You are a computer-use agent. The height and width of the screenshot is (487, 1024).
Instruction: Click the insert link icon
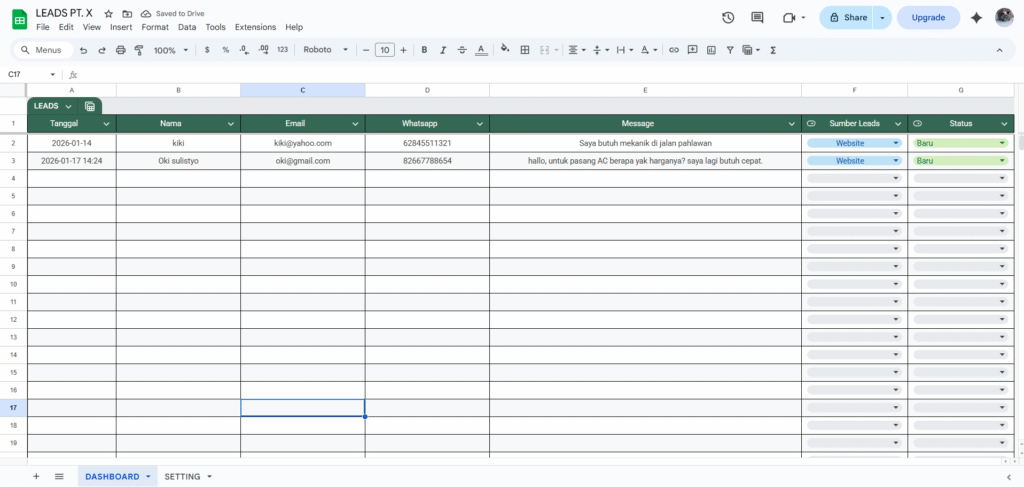(x=673, y=50)
